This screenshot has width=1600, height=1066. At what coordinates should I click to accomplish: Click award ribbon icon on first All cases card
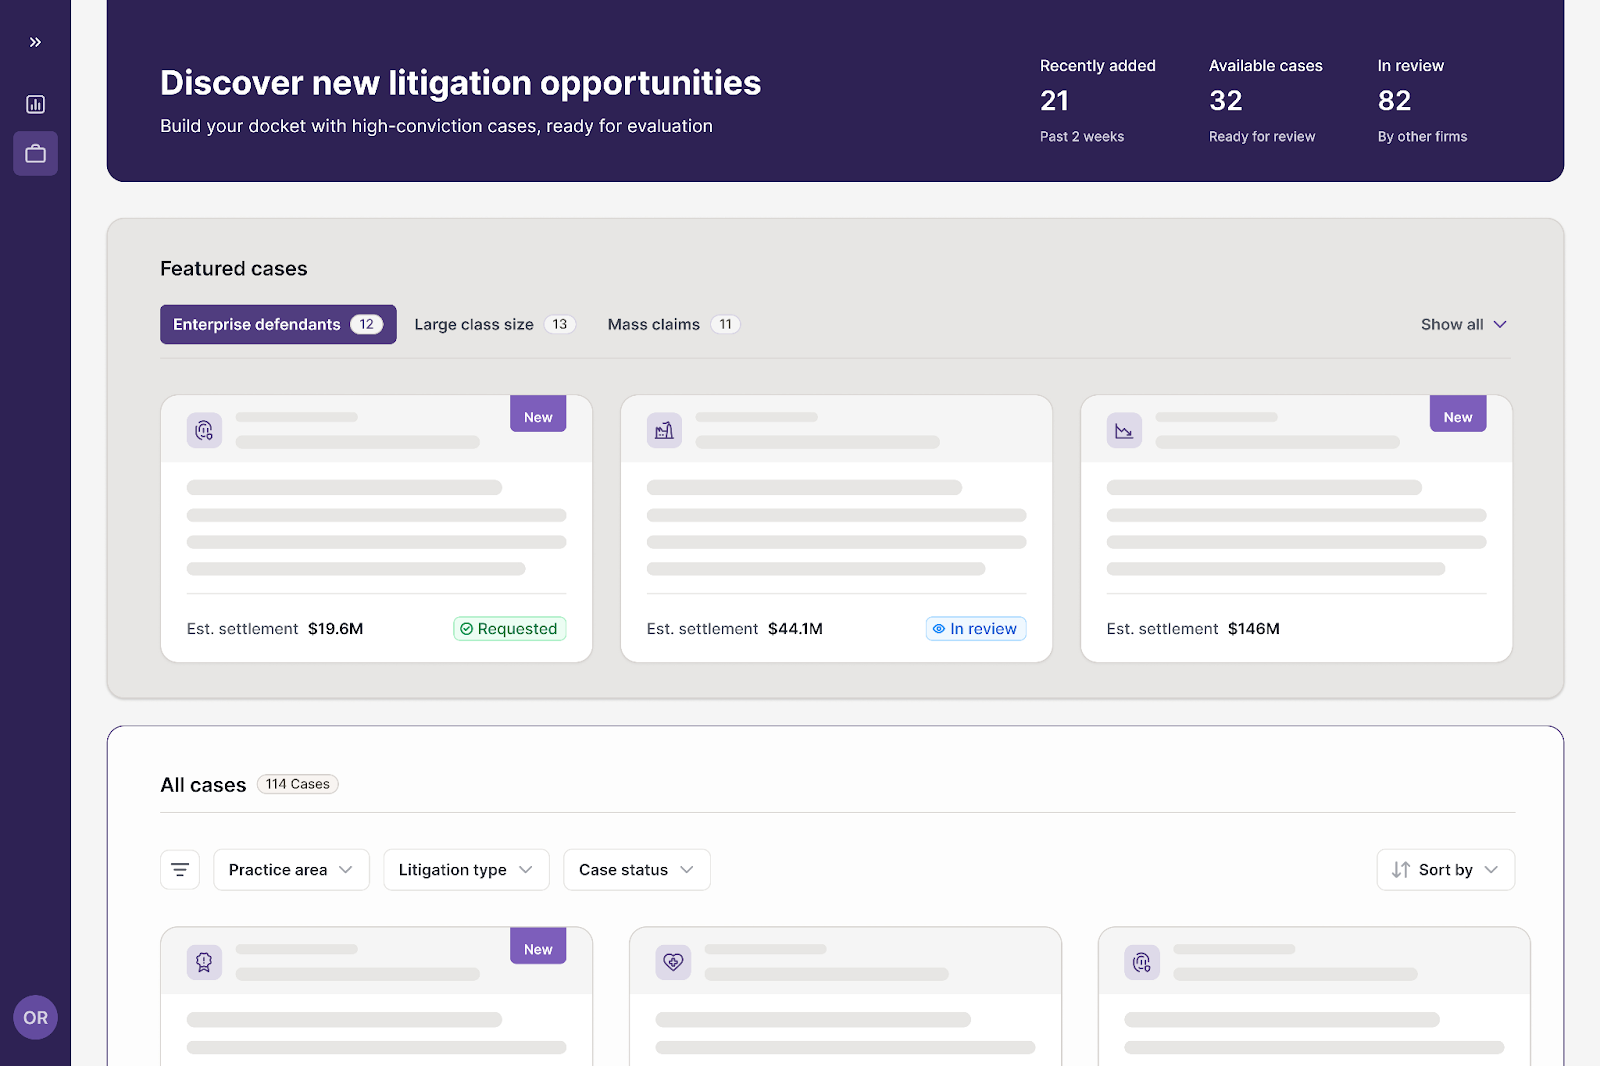click(x=204, y=962)
